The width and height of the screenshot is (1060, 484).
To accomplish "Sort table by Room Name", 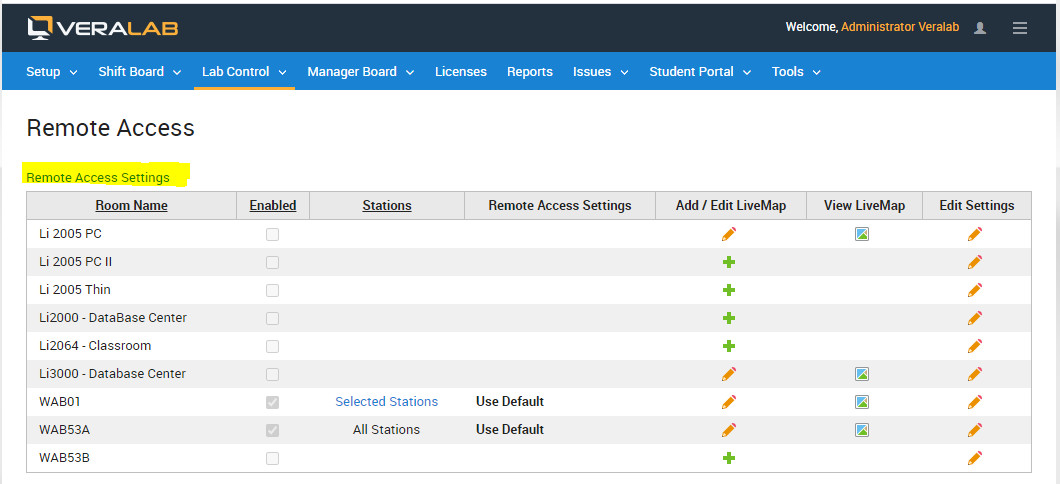I will point(131,205).
